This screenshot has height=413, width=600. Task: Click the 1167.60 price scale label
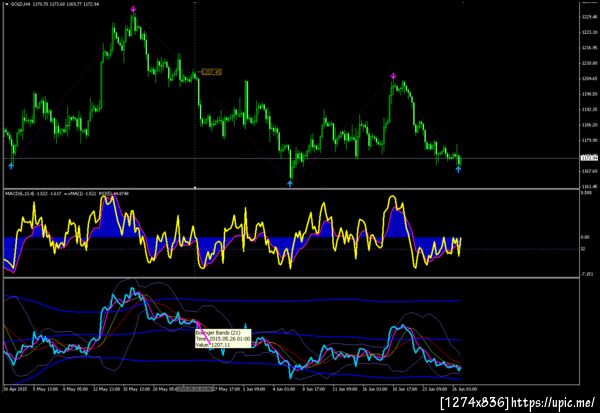click(x=589, y=171)
